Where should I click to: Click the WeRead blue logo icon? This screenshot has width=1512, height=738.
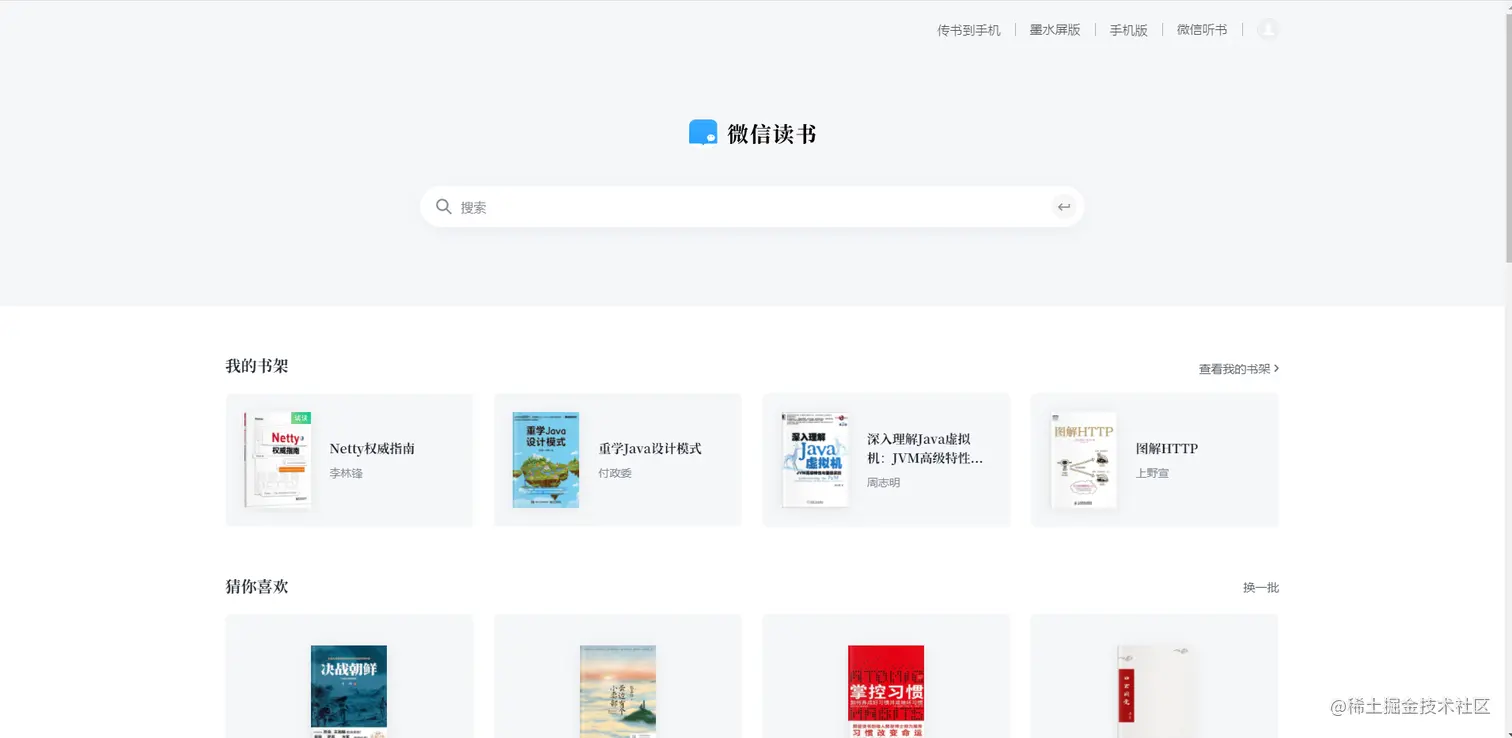pyautogui.click(x=703, y=133)
